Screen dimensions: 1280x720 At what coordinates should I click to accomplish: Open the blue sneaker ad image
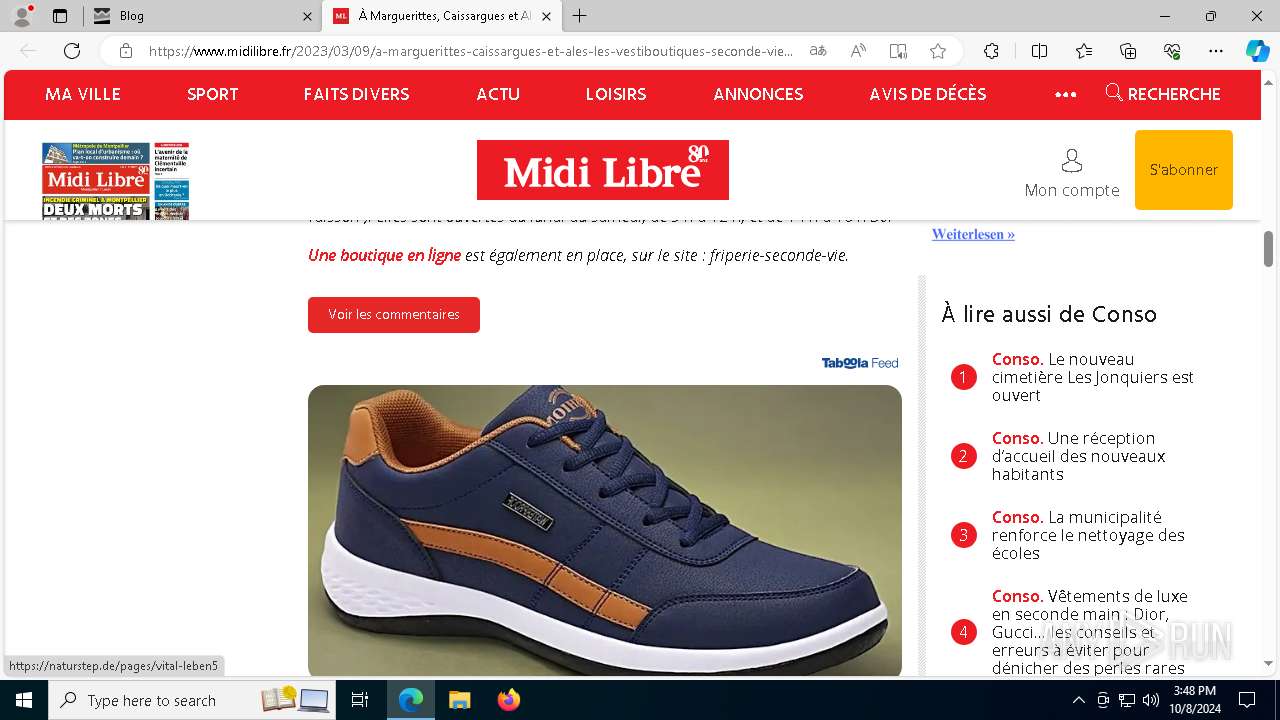tap(605, 530)
